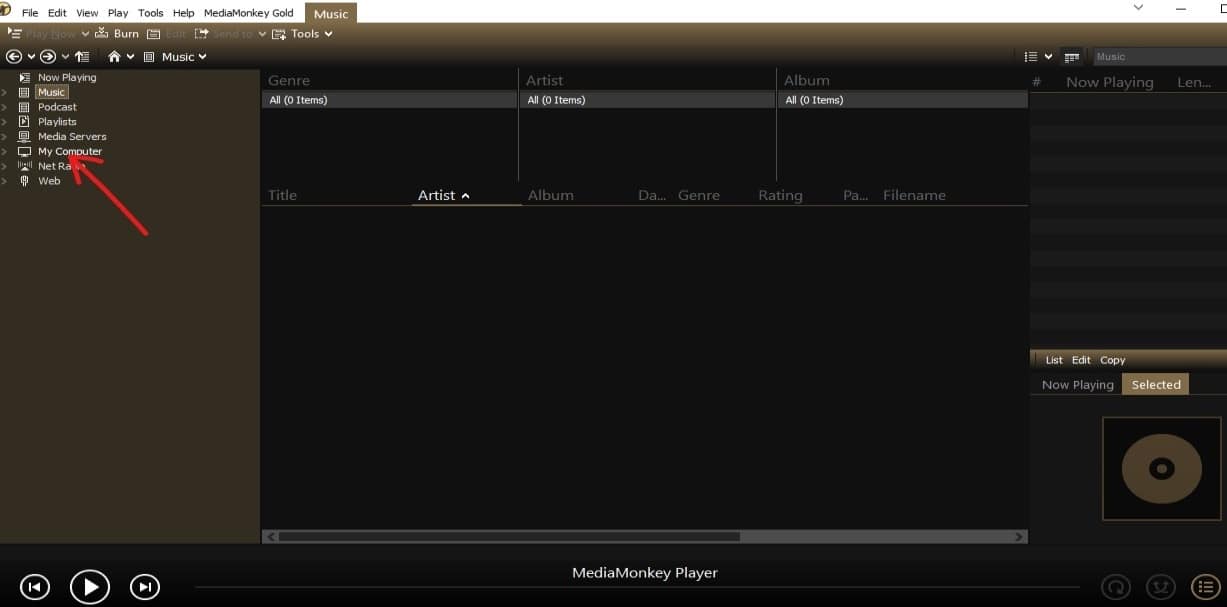Viewport: 1227px width, 607px height.
Task: Open the Edit menu
Action: click(57, 13)
